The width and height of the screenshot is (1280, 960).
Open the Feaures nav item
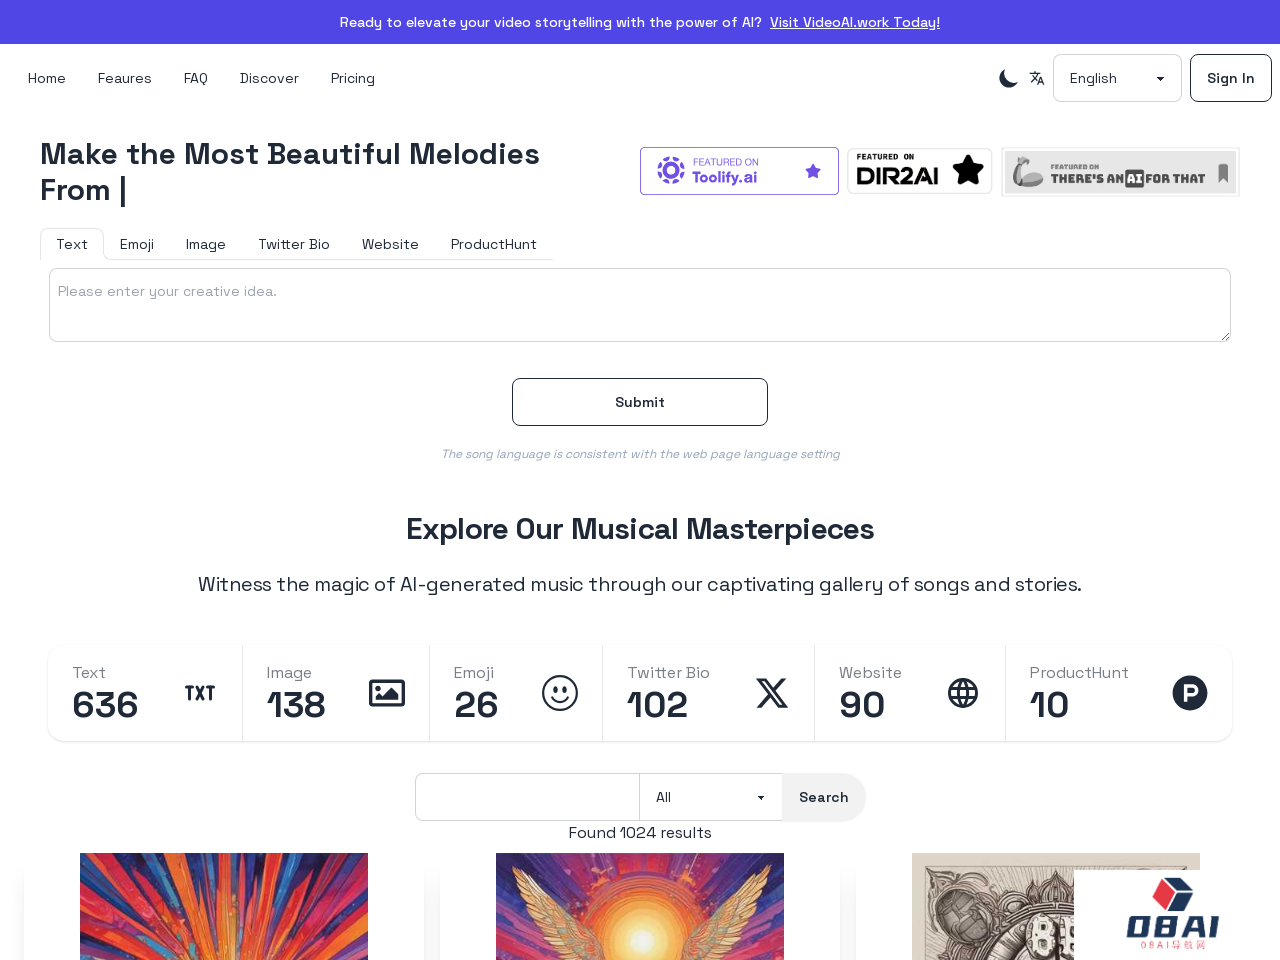tap(125, 78)
